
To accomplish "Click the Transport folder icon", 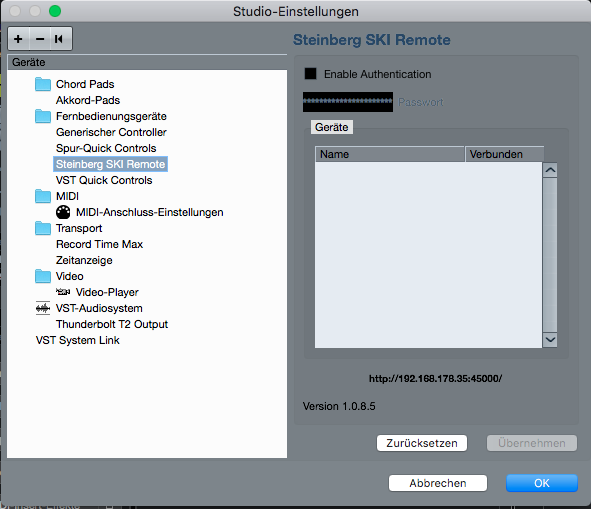I will click(x=43, y=228).
